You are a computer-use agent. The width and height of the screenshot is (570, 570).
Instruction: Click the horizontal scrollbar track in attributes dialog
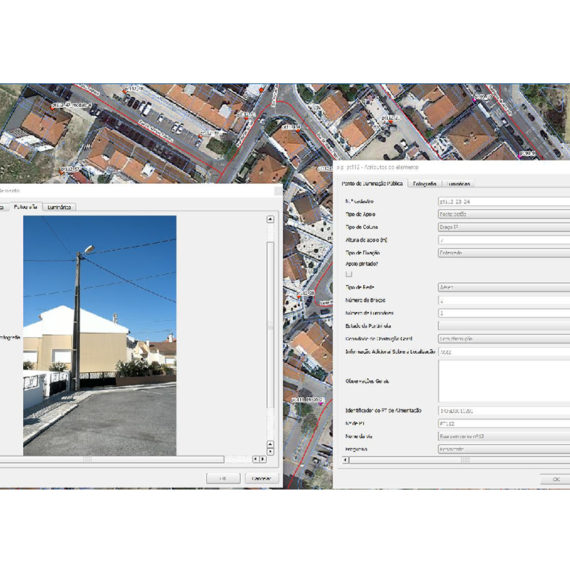pos(459,460)
